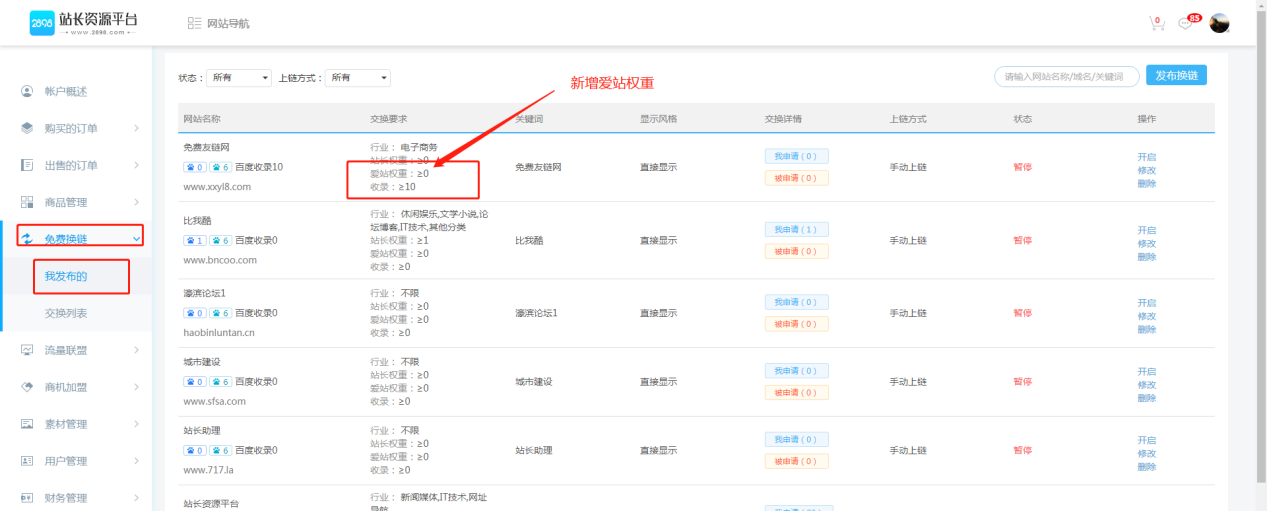Expand the 购买的订单 sidebar menu
Image resolution: width=1267 pixels, height=511 pixels.
pyautogui.click(x=136, y=128)
